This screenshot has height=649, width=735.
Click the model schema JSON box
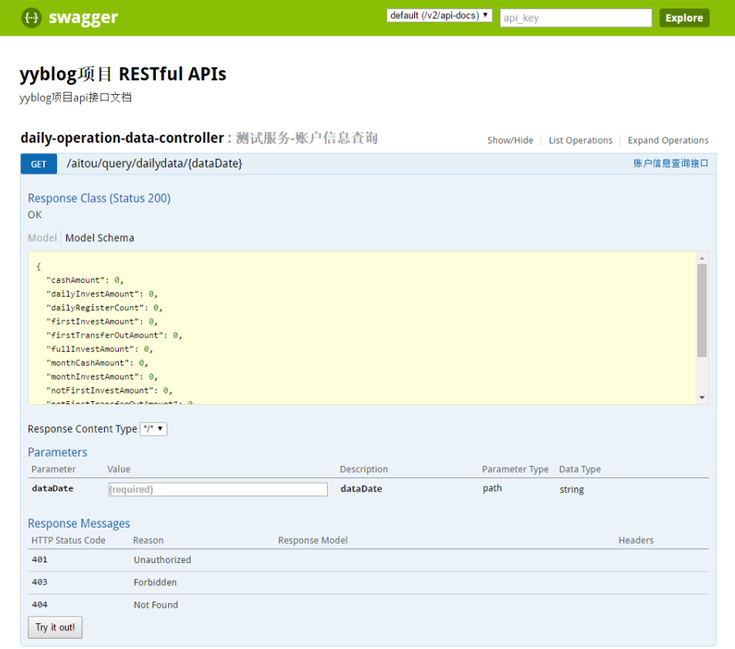point(362,328)
